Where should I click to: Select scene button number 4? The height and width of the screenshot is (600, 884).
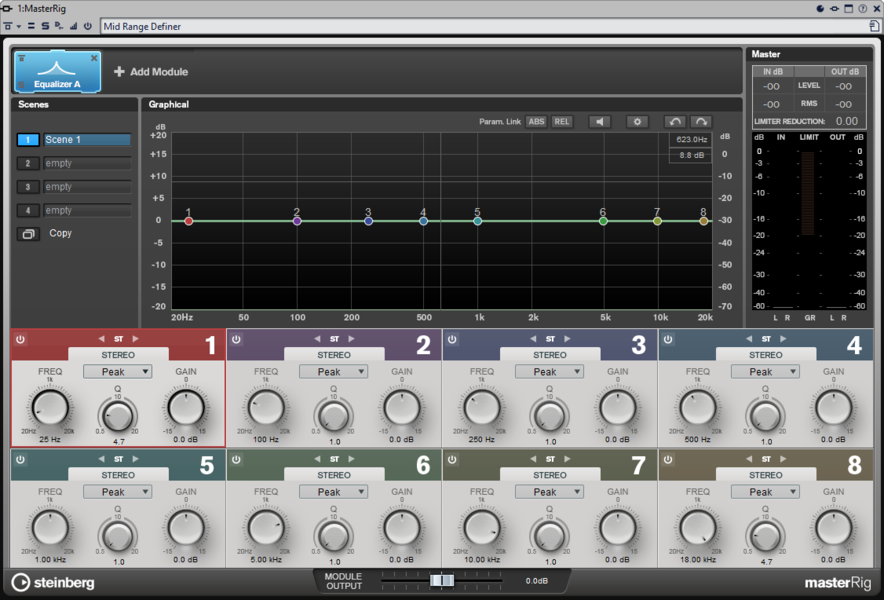[x=28, y=210]
